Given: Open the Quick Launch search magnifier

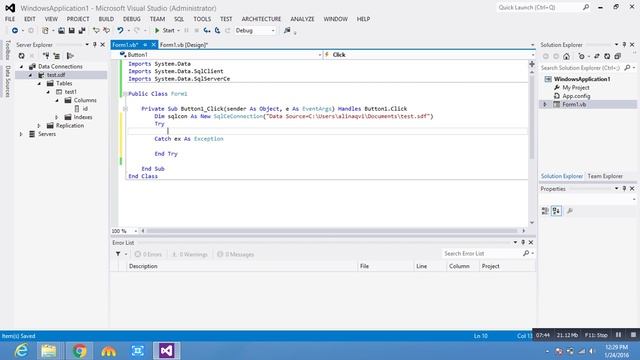Looking at the screenshot, I should click(x=586, y=7).
